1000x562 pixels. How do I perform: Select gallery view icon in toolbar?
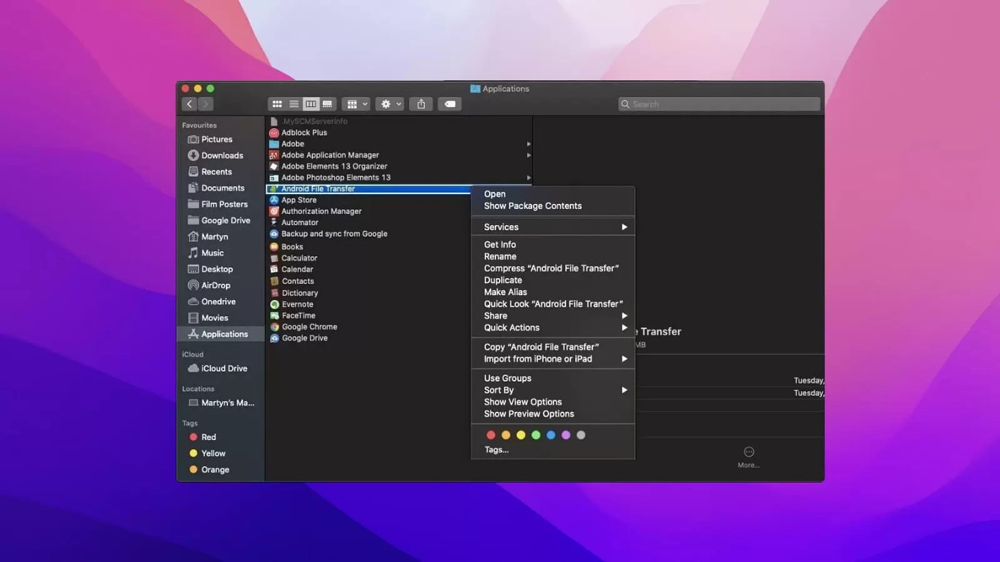point(327,104)
